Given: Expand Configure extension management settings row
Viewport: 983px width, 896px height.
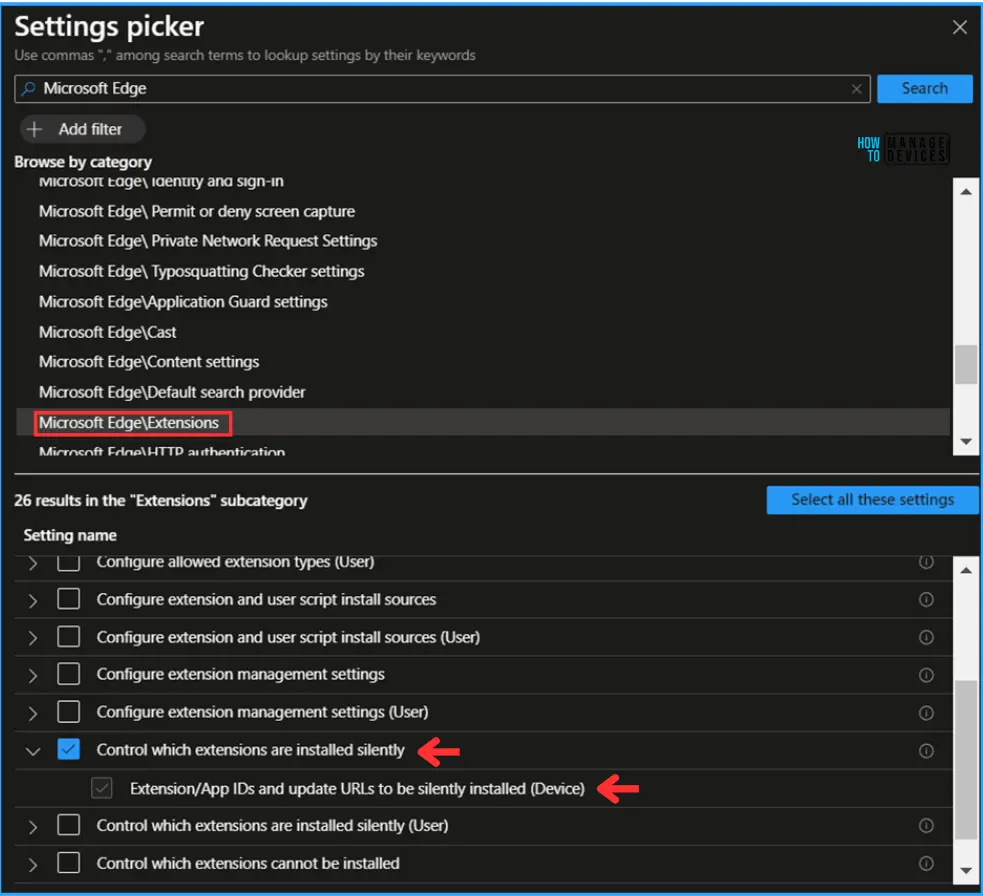Looking at the screenshot, I should click(x=33, y=676).
